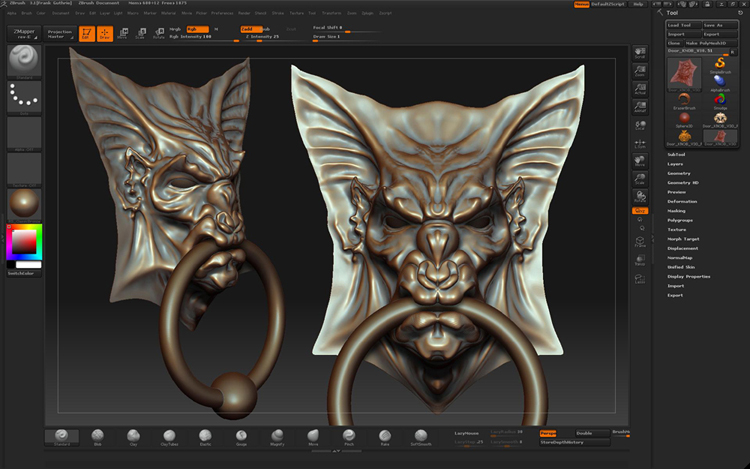This screenshot has height=469, width=750.
Task: Open the ZMapper plugin button
Action: click(24, 33)
